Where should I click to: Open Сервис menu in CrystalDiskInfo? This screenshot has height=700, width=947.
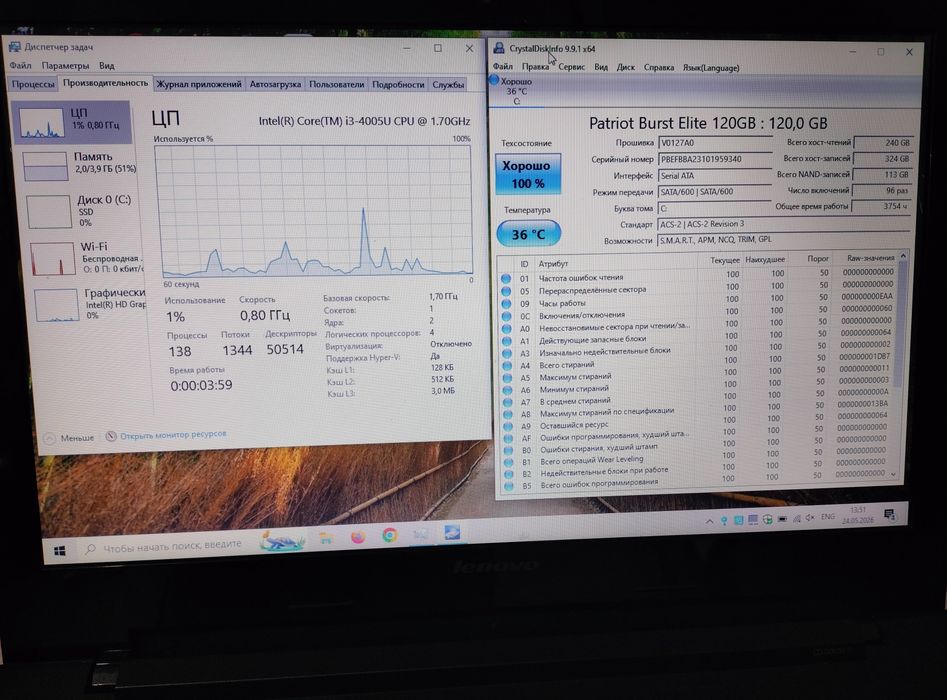[571, 67]
